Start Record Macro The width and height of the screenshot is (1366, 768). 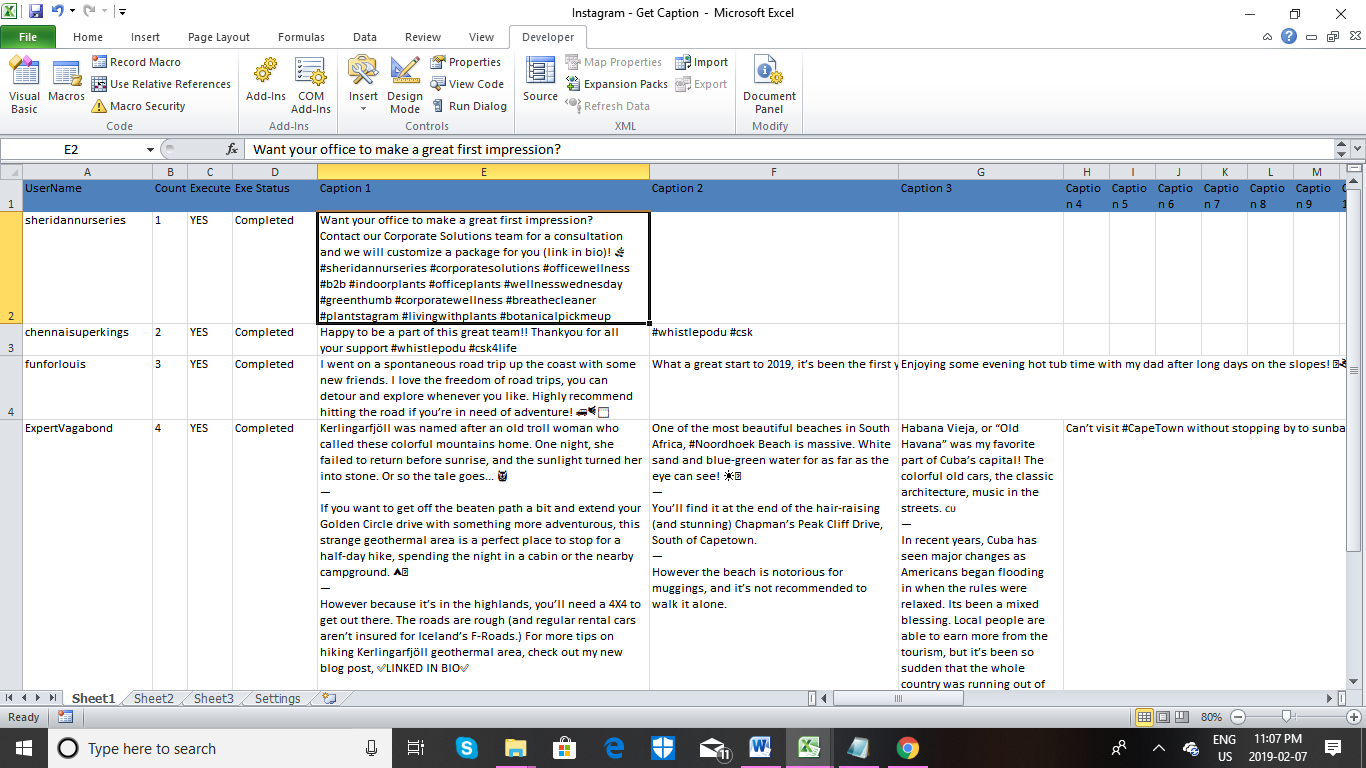136,62
